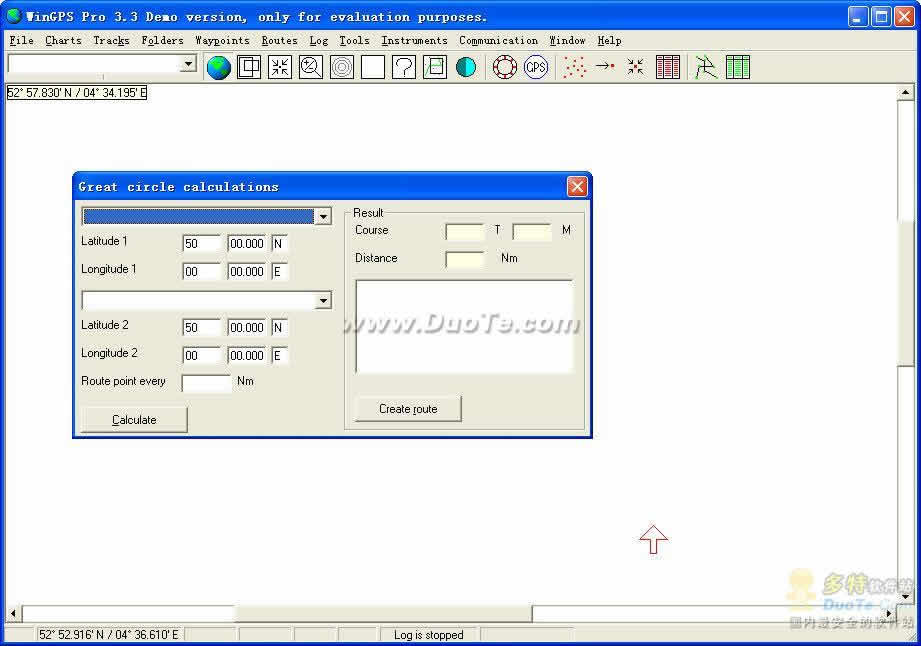921x646 pixels.
Task: Select the magnifier zoom in/out tool
Action: (x=311, y=67)
